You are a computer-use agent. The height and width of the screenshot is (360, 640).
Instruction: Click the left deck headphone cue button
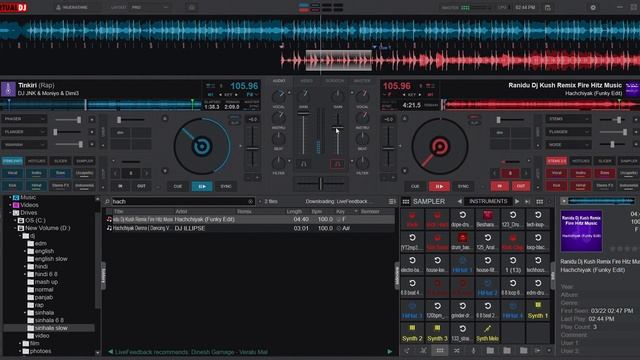click(x=304, y=164)
